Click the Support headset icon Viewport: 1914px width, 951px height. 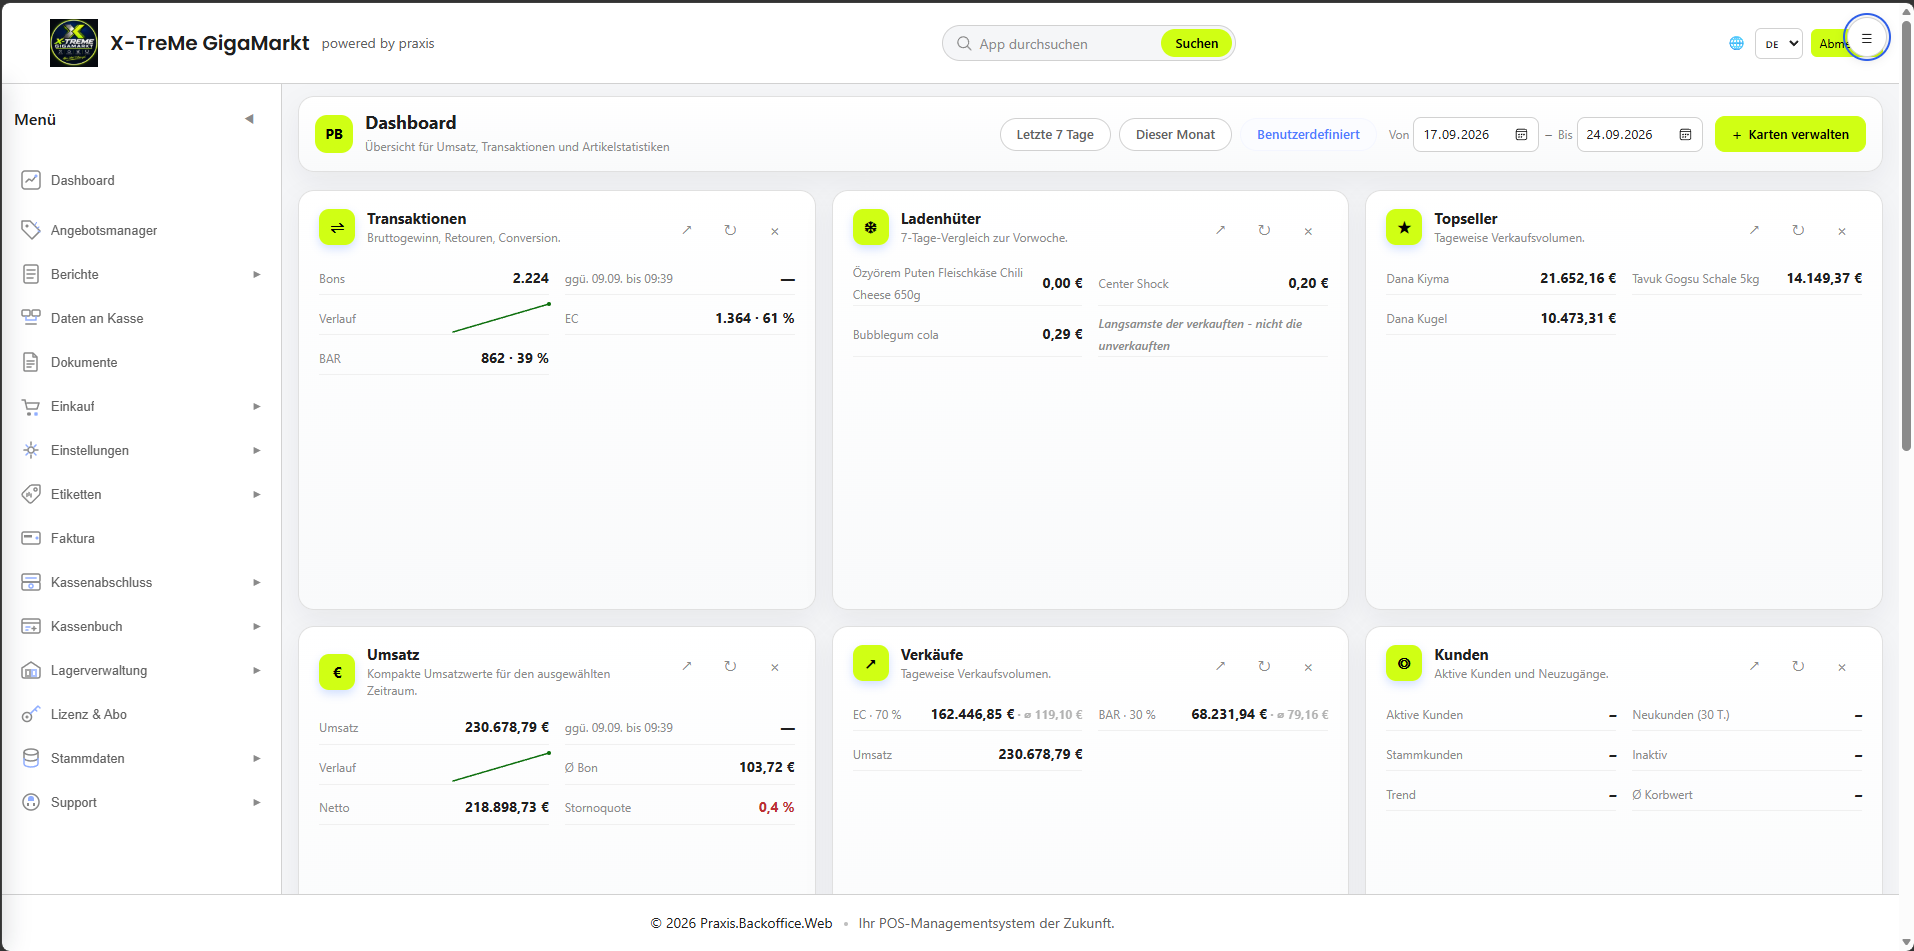[31, 802]
